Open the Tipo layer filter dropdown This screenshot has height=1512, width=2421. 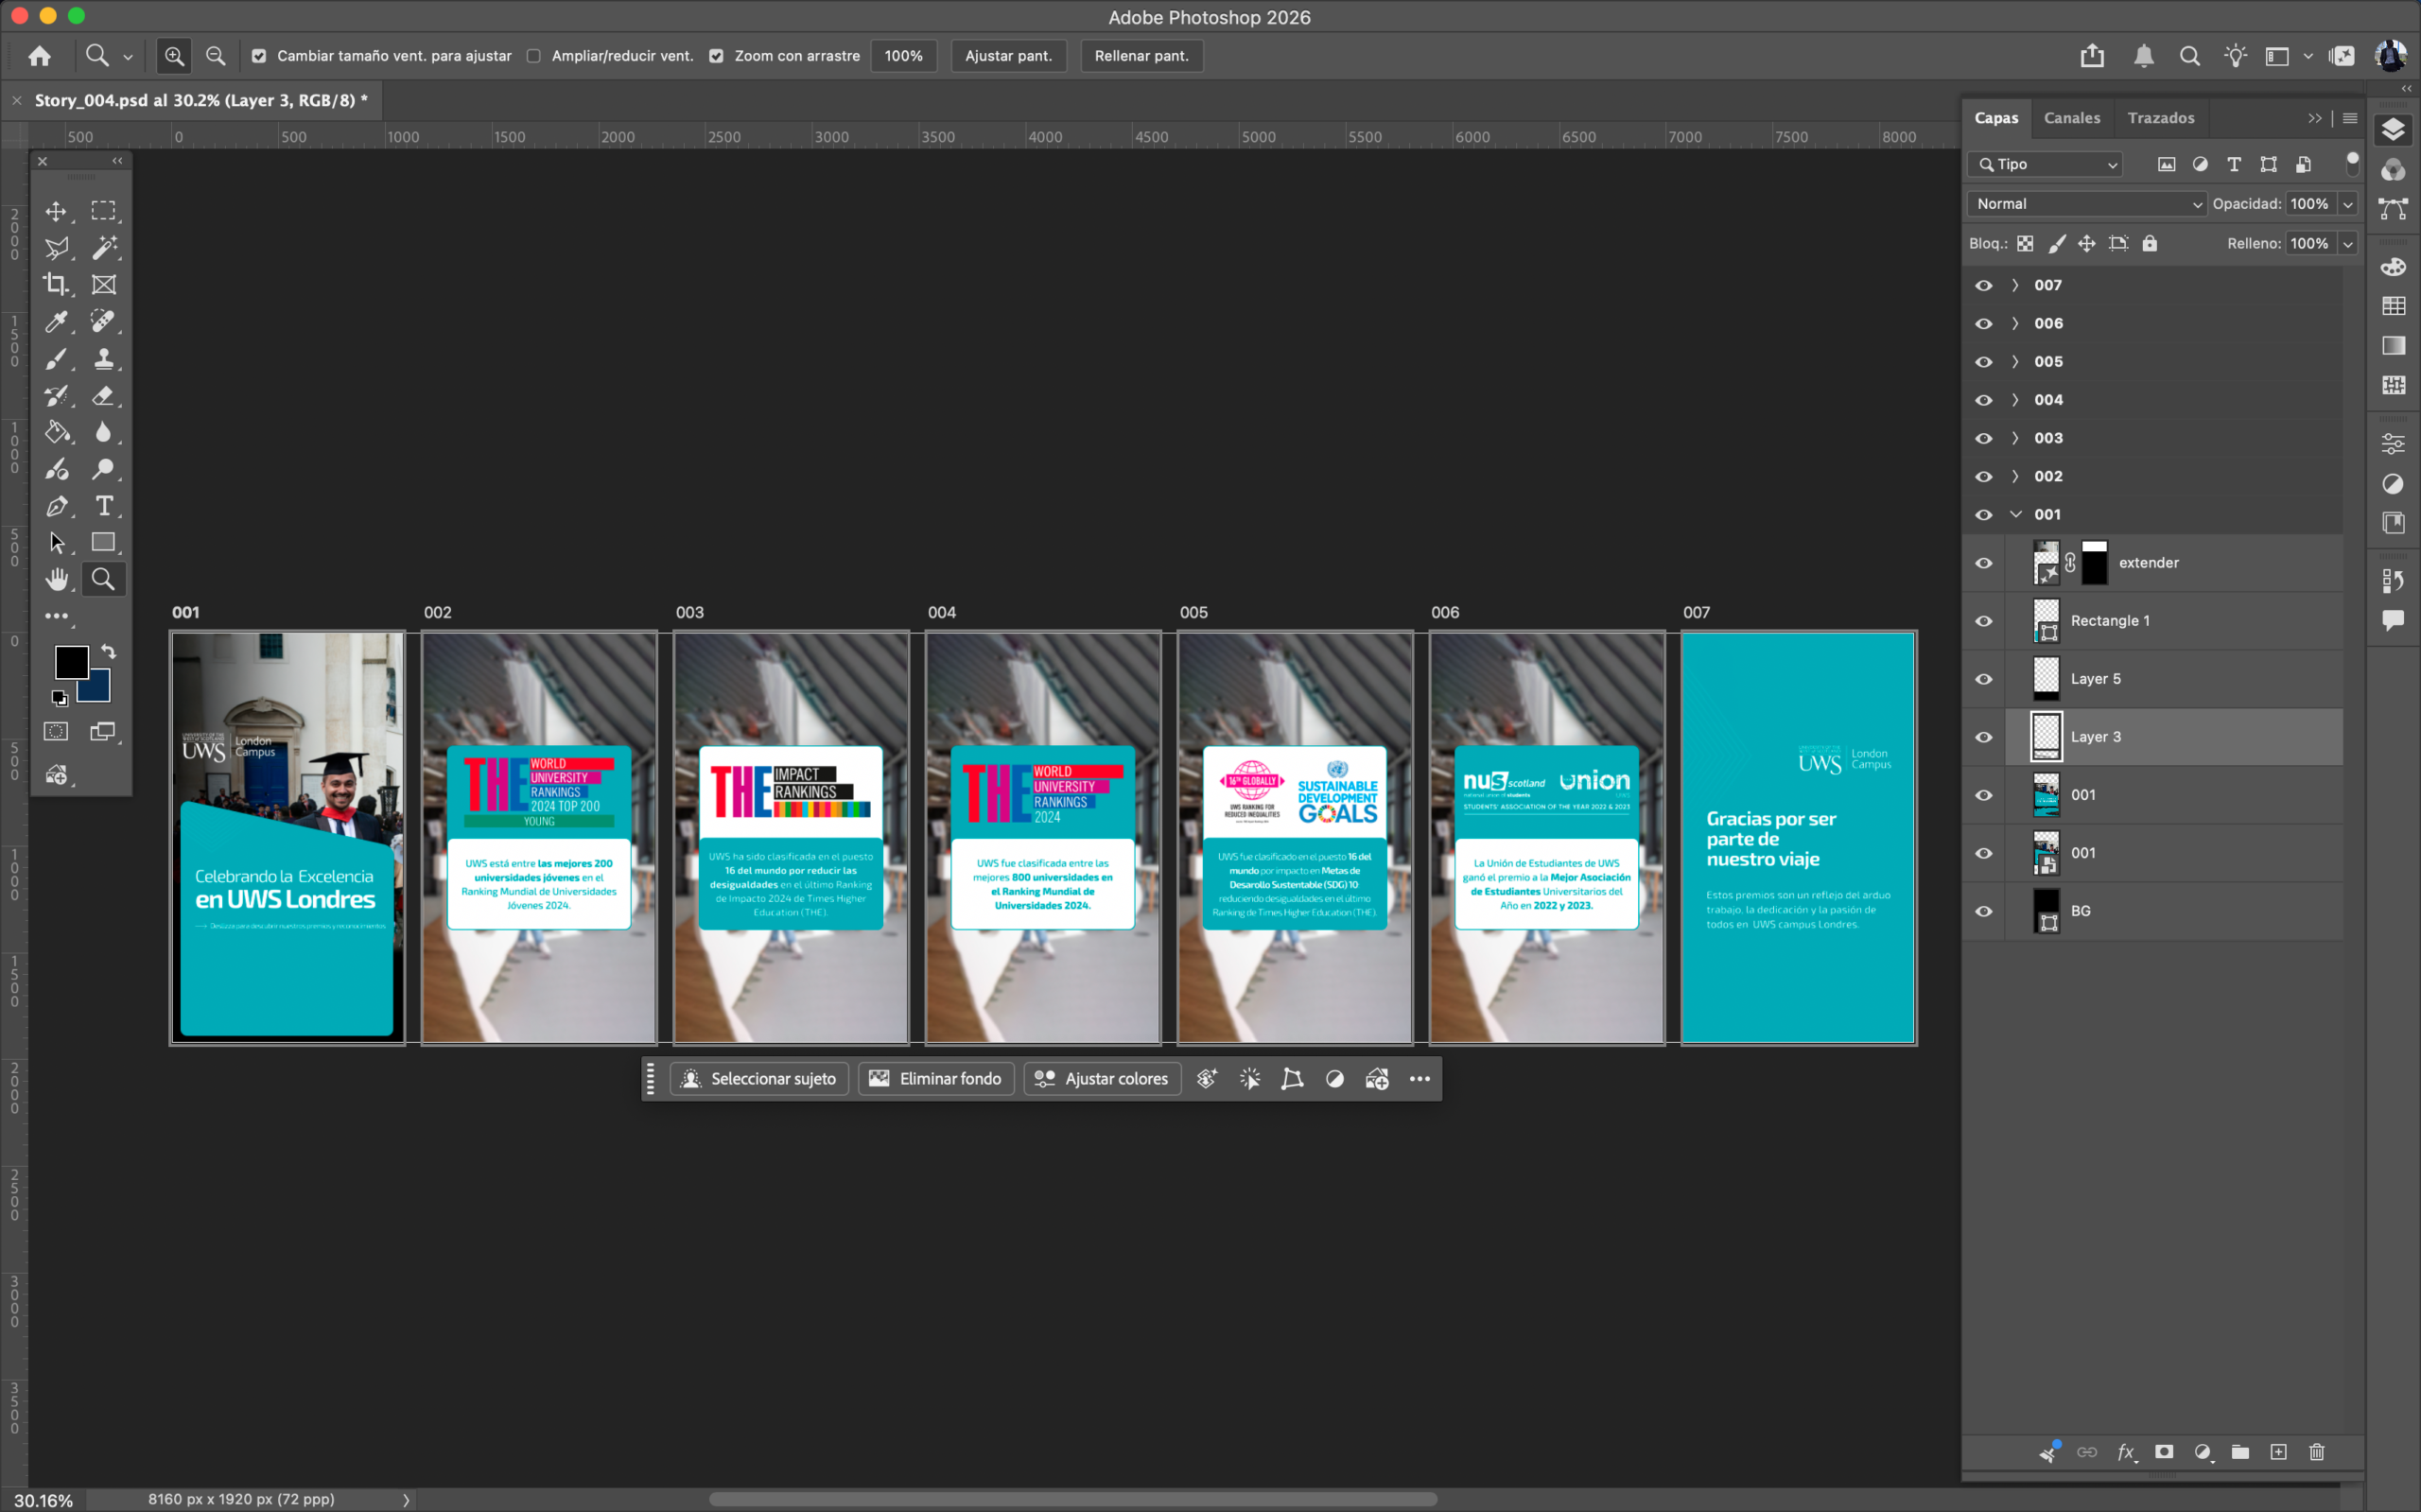pyautogui.click(x=2046, y=164)
